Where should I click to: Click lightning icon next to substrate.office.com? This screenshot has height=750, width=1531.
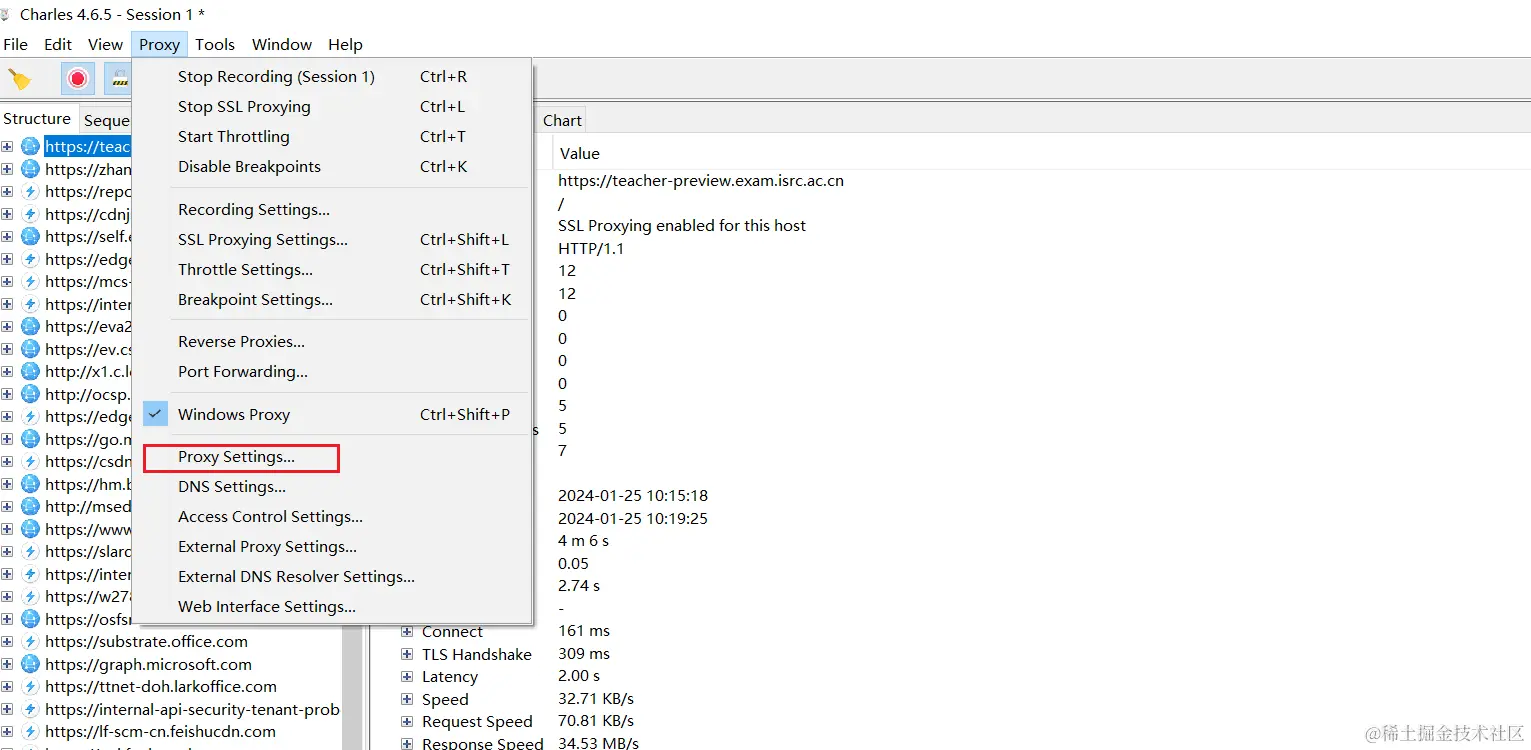(30, 642)
